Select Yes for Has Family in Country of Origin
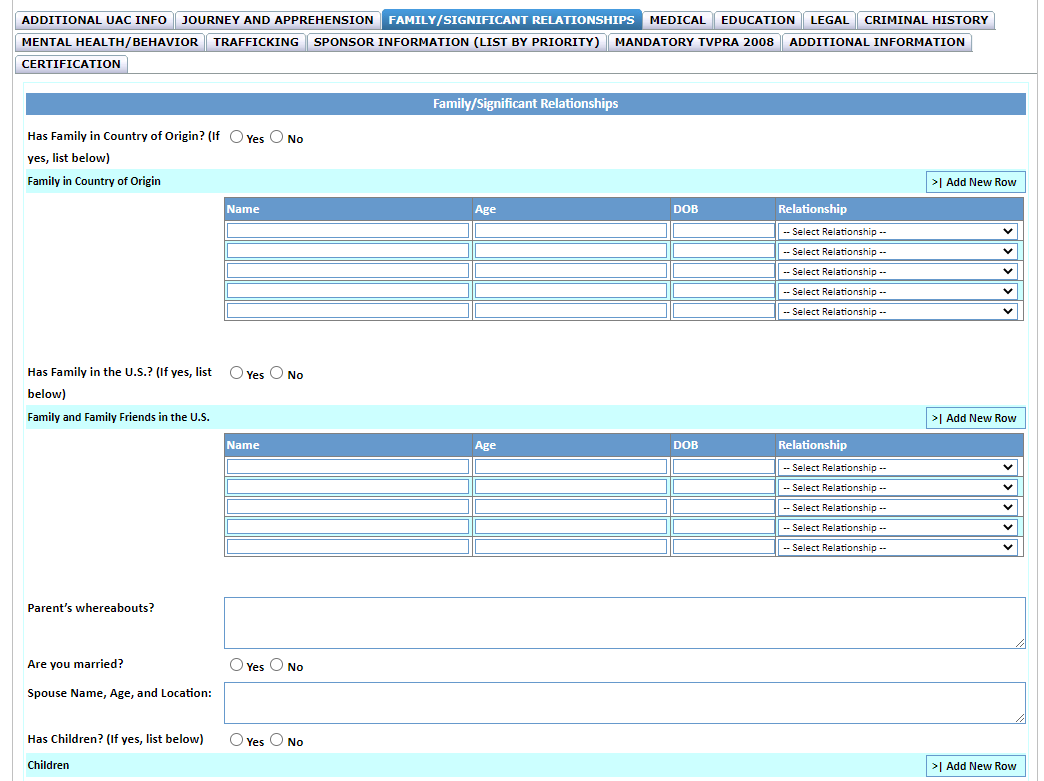1044x781 pixels. click(237, 138)
